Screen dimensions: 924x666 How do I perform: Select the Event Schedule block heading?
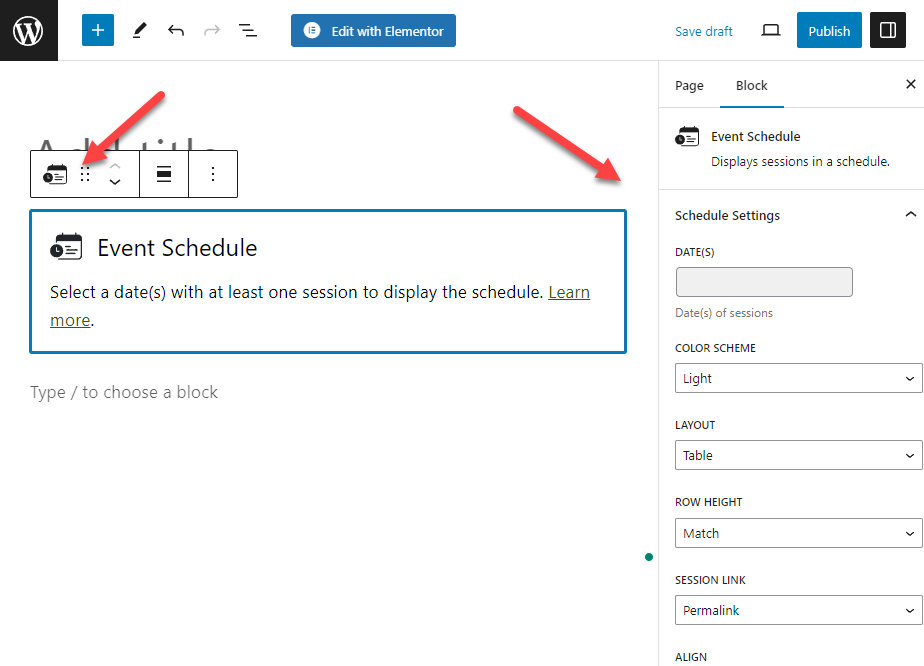177,248
